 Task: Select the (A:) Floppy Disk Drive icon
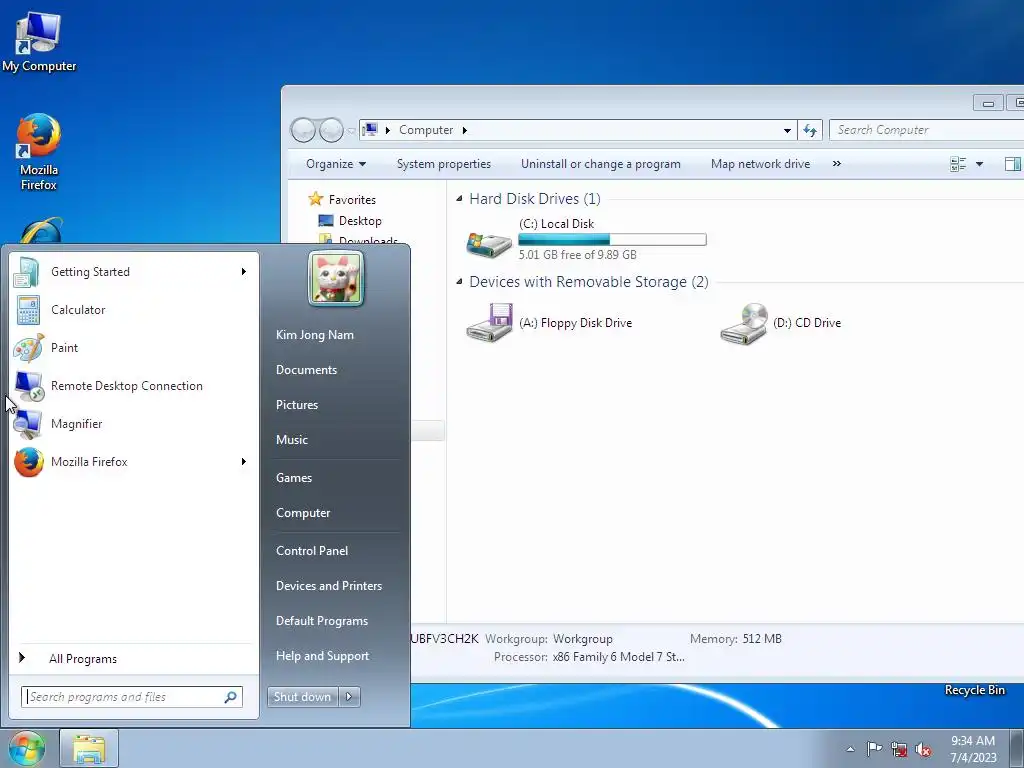click(x=490, y=322)
